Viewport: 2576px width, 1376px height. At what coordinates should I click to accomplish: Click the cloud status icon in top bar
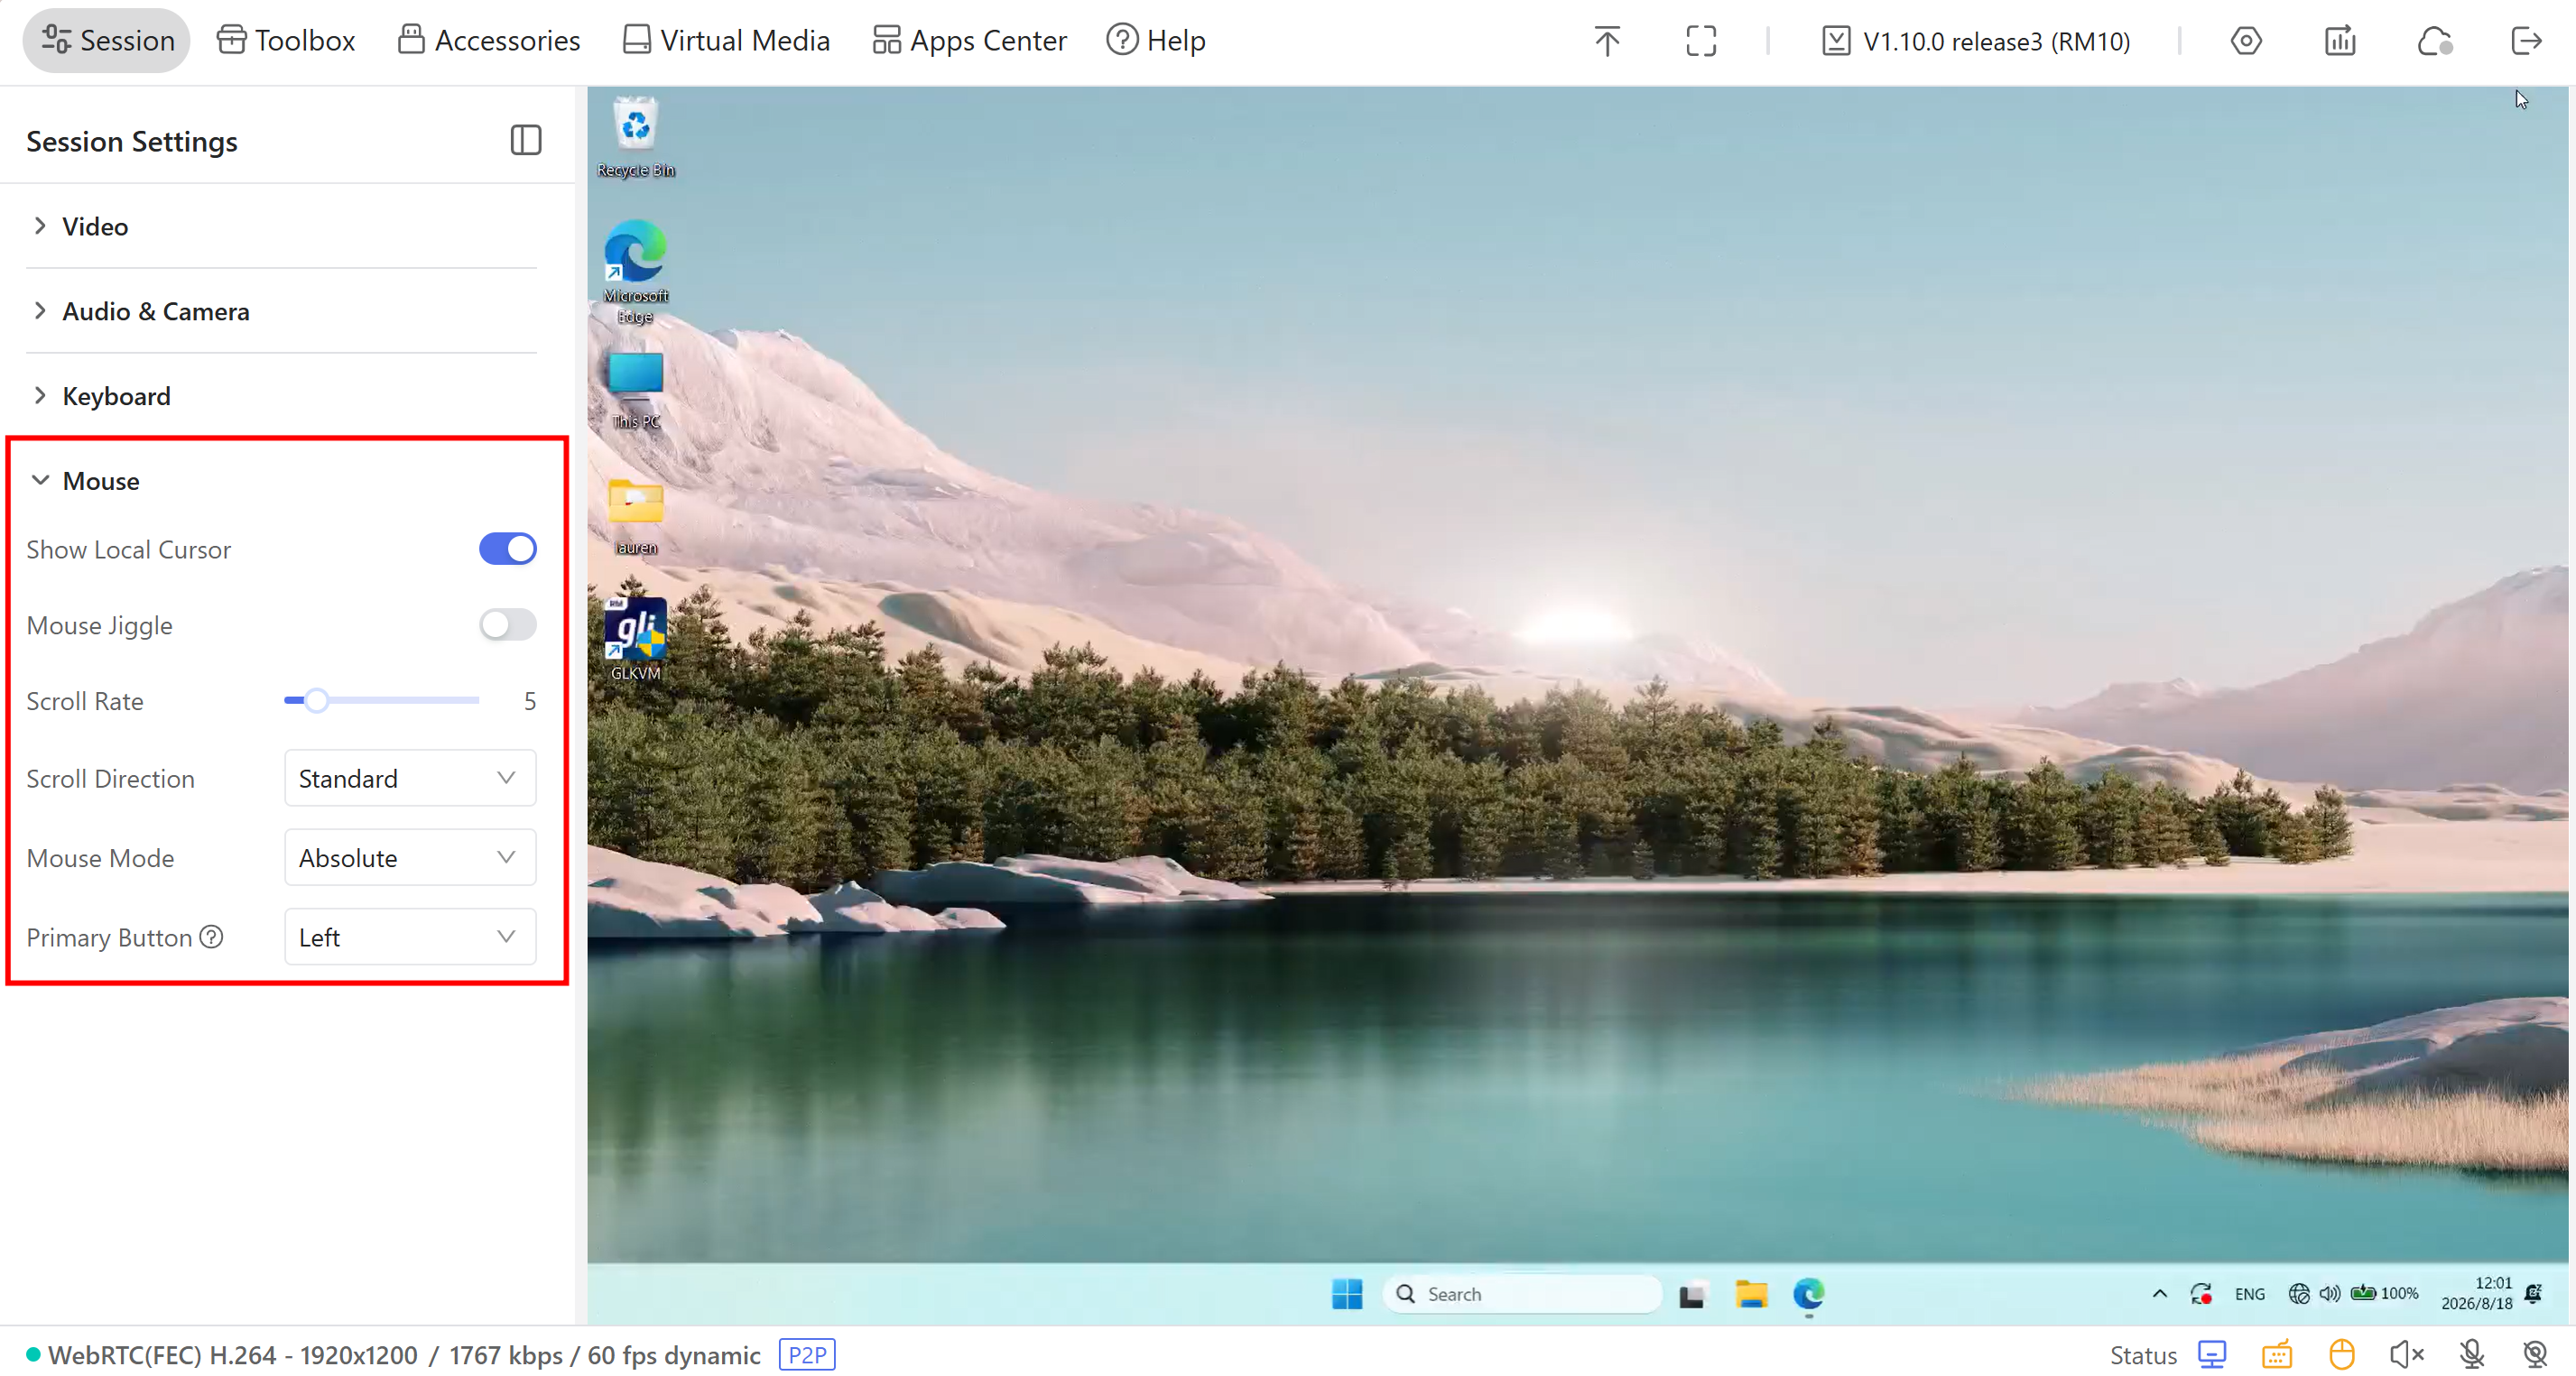(x=2434, y=41)
